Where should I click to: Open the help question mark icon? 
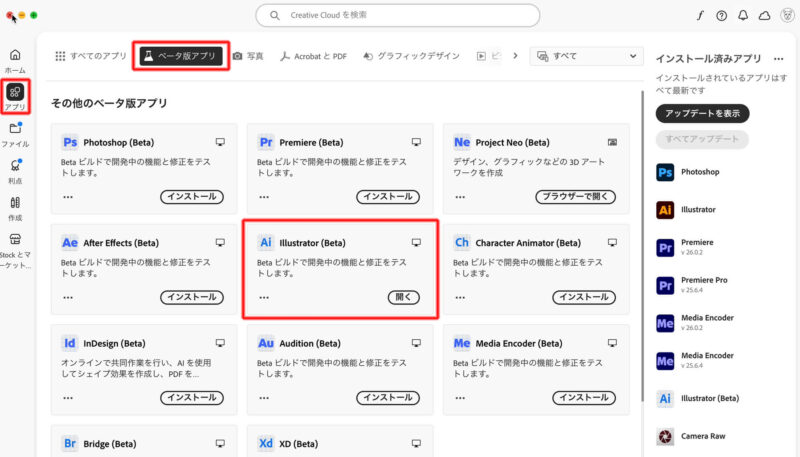coord(721,15)
